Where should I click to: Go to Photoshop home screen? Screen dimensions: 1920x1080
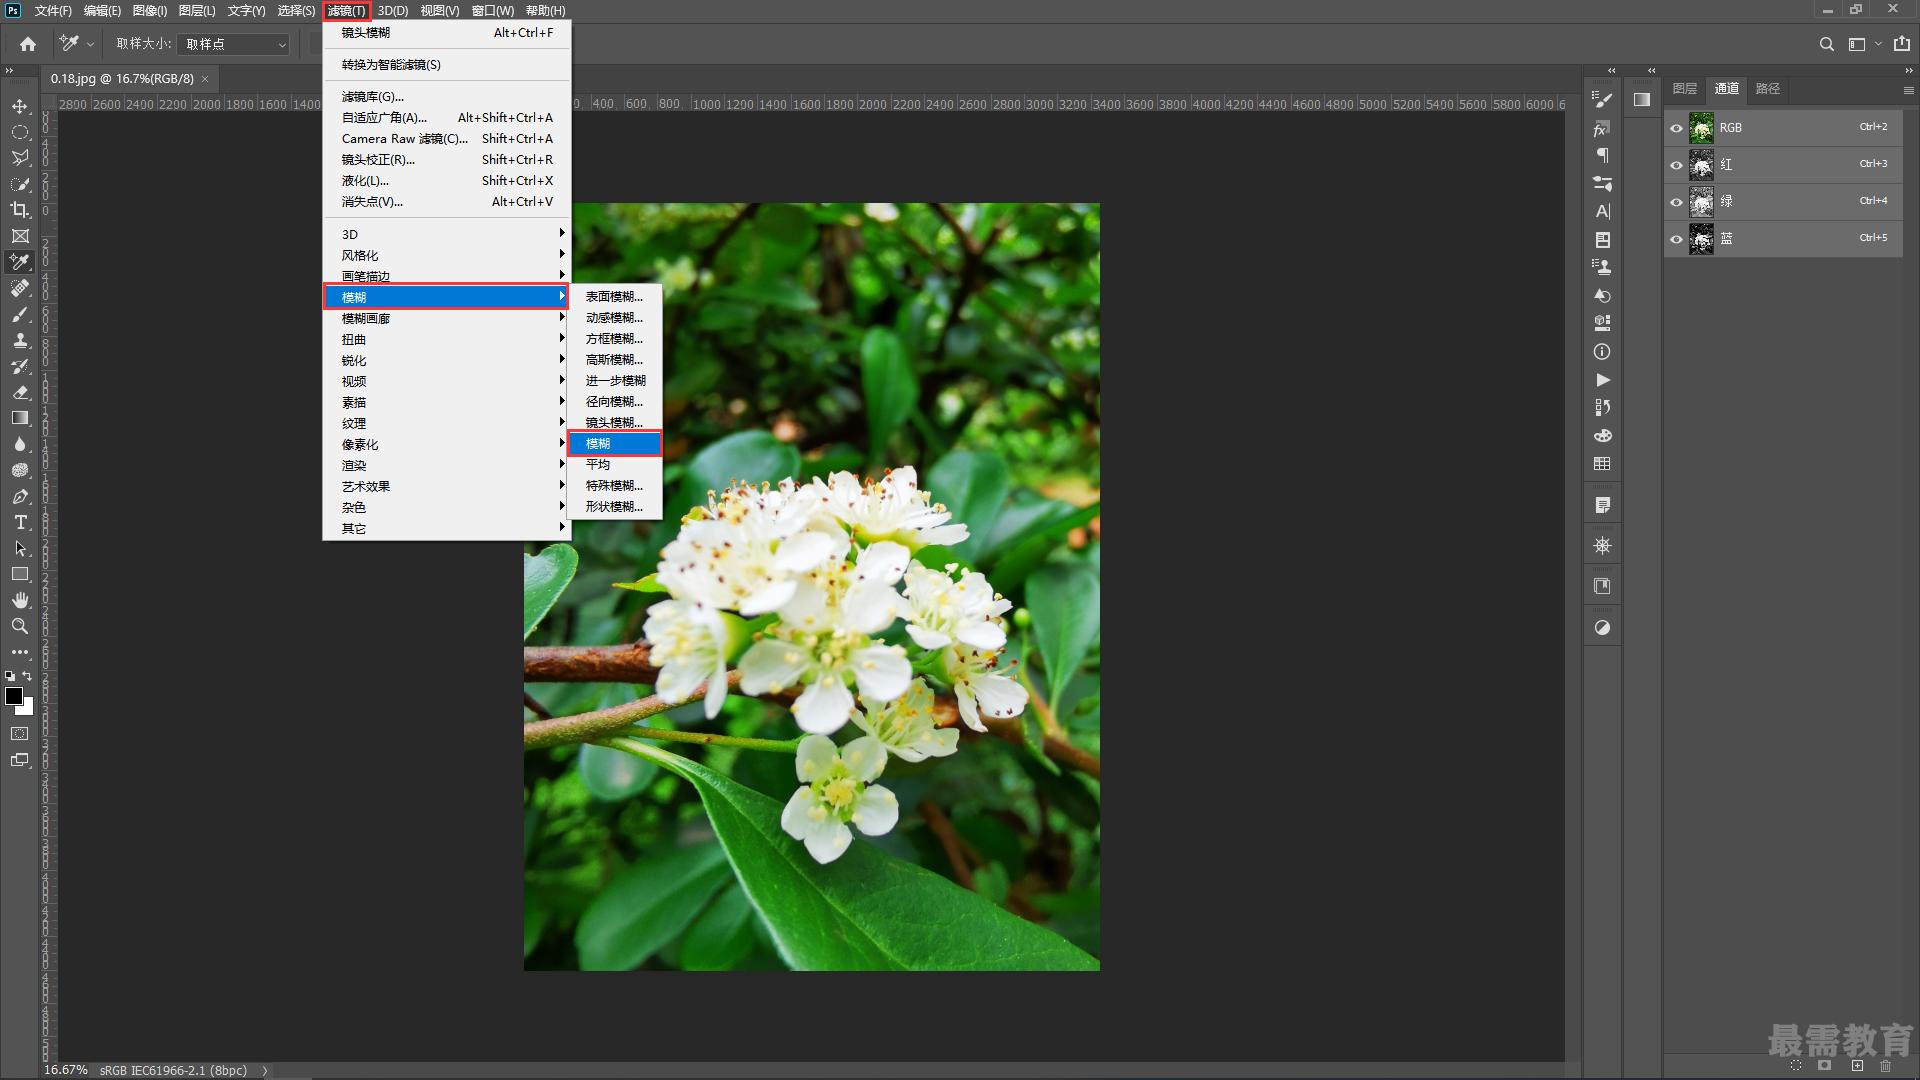[x=28, y=44]
